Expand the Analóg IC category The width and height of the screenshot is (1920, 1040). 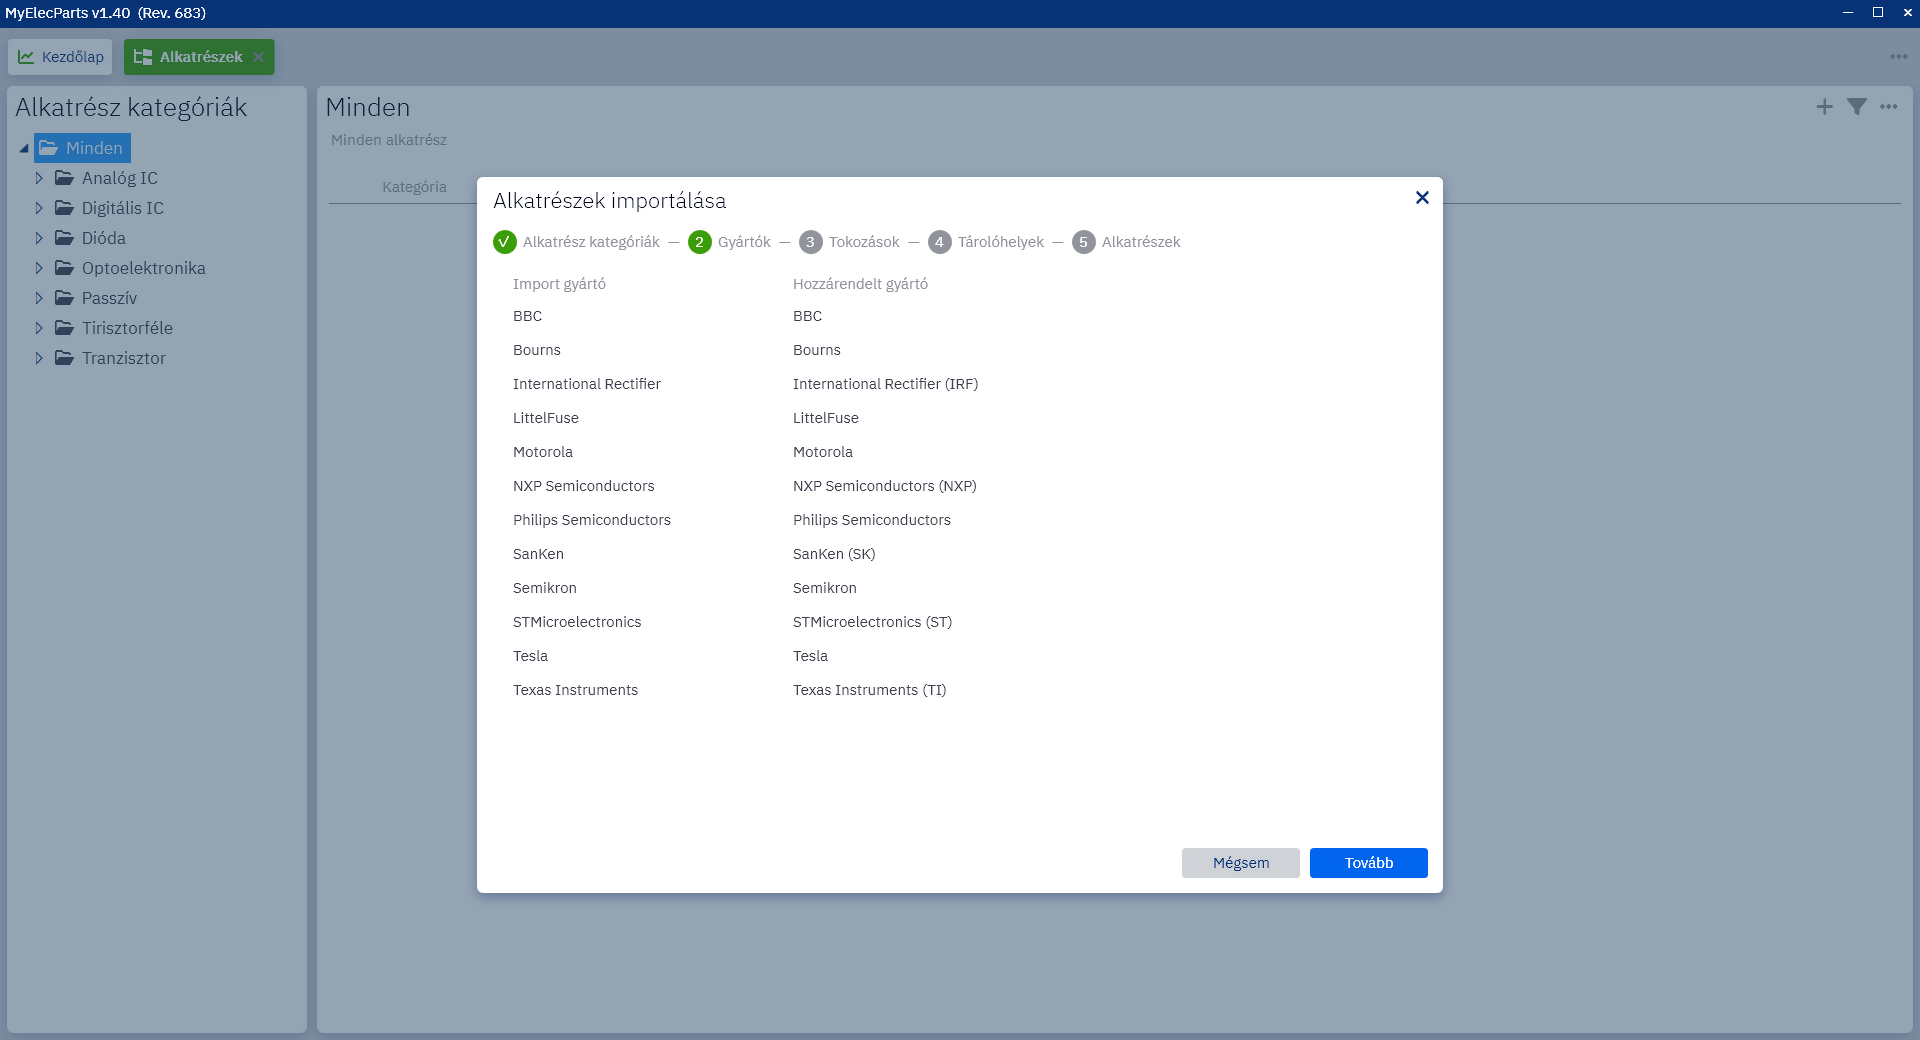point(39,178)
